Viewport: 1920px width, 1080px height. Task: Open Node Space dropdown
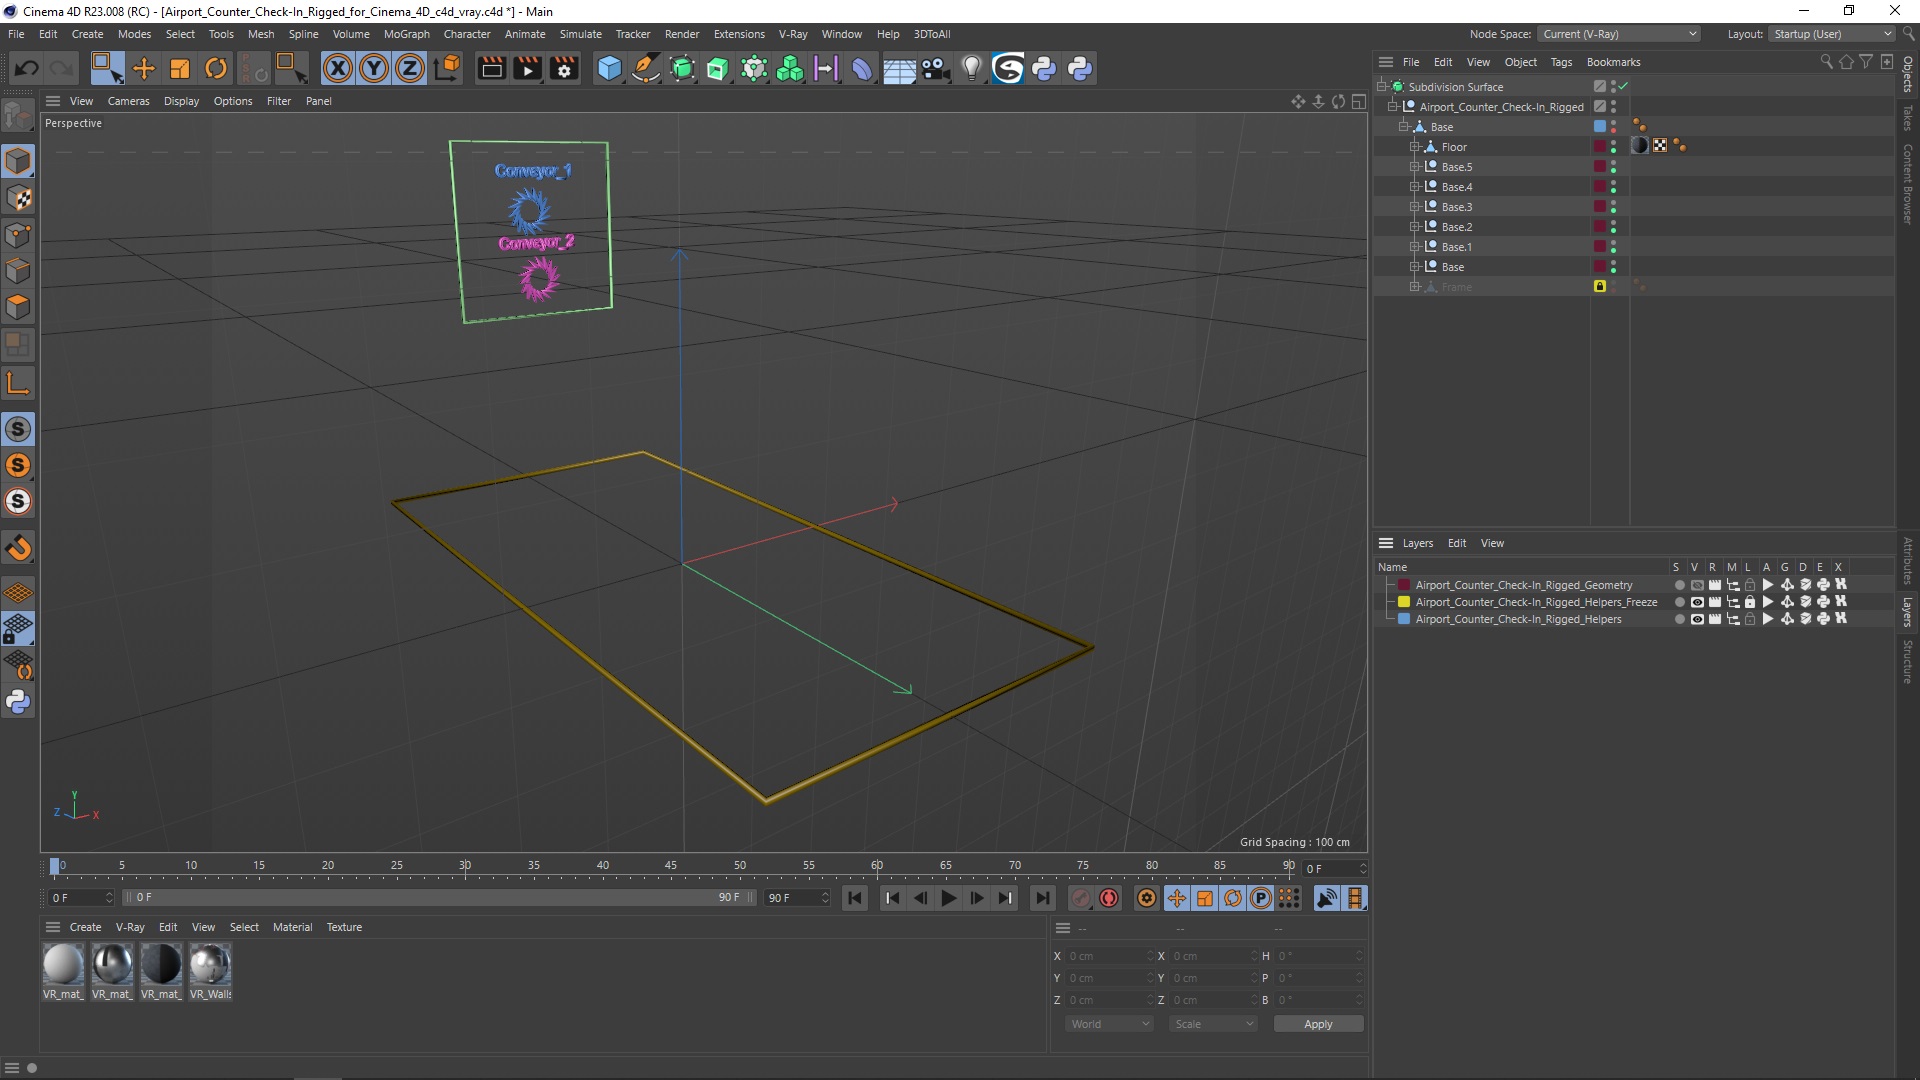pyautogui.click(x=1619, y=34)
